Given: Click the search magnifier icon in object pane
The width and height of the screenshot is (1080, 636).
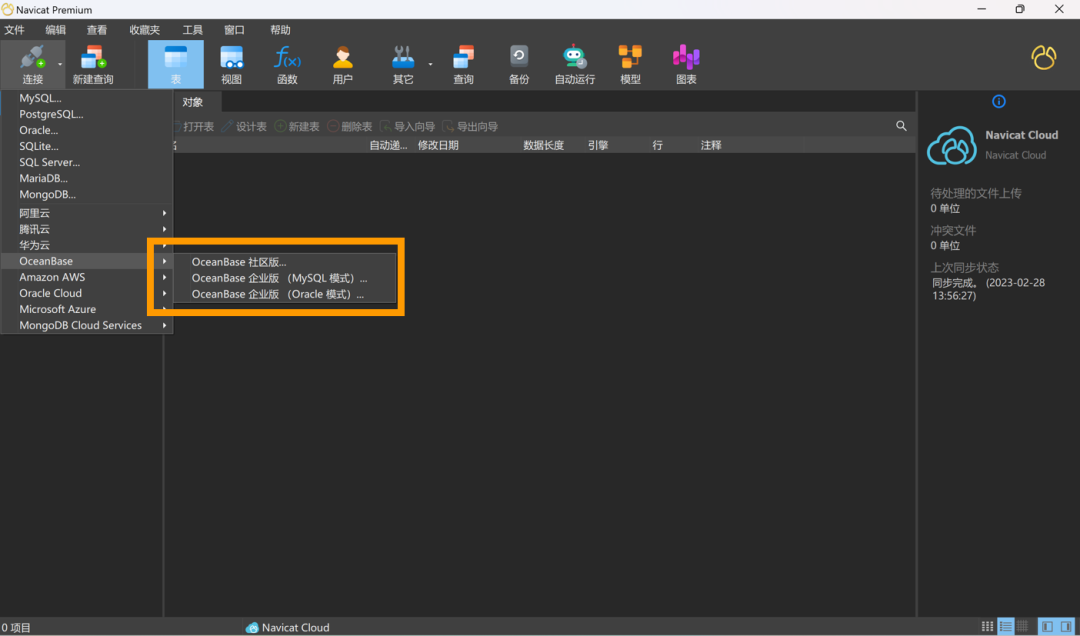Looking at the screenshot, I should click(901, 126).
